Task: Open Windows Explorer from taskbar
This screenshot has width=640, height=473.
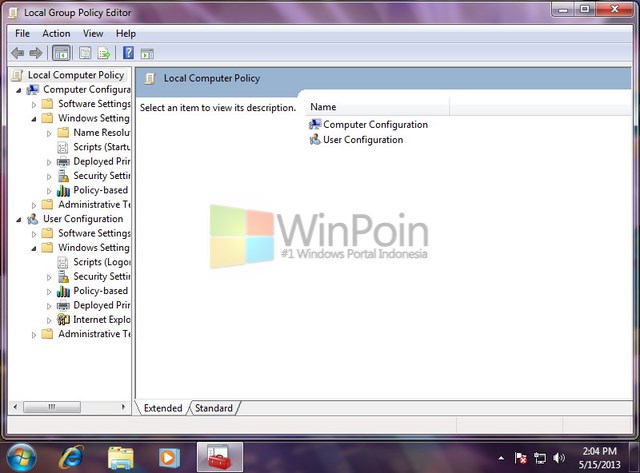Action: (x=120, y=457)
